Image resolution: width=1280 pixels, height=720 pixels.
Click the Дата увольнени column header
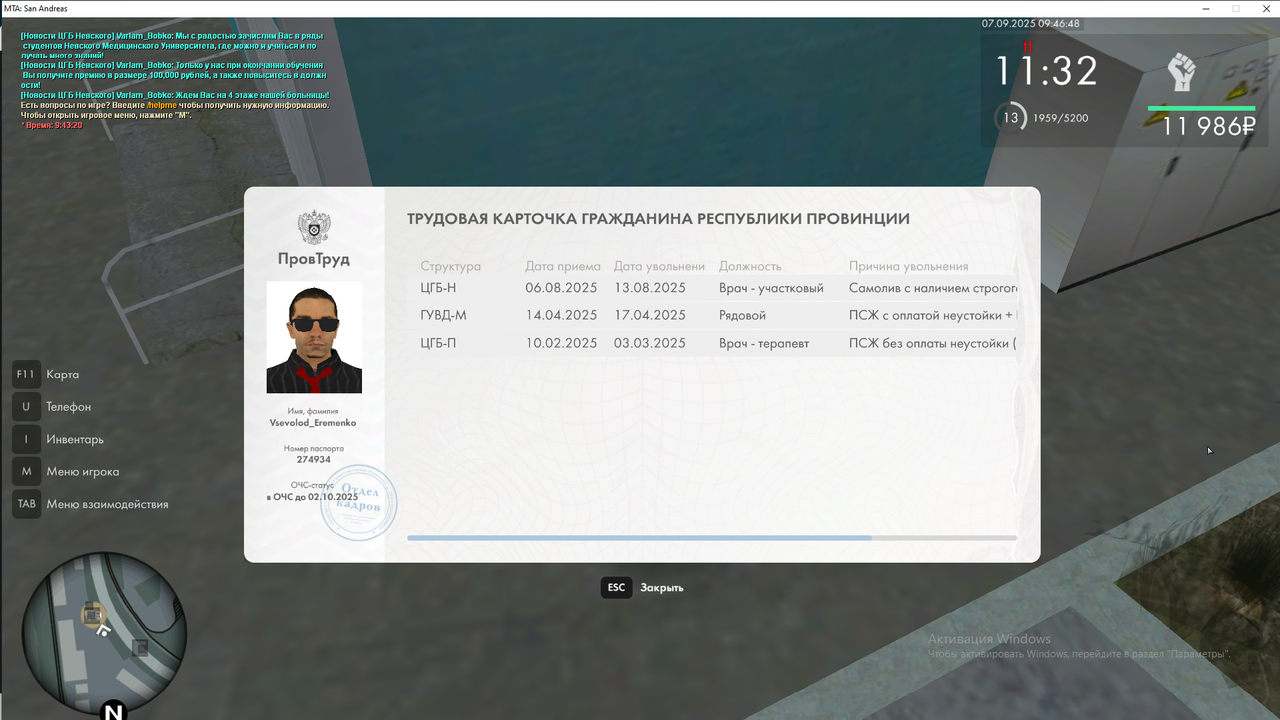[660, 266]
